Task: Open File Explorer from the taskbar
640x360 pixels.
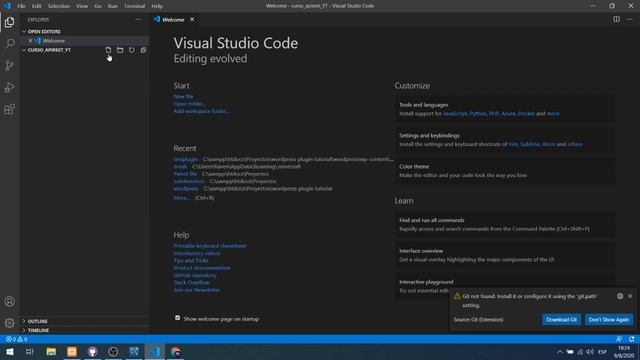Action: click(x=51, y=351)
